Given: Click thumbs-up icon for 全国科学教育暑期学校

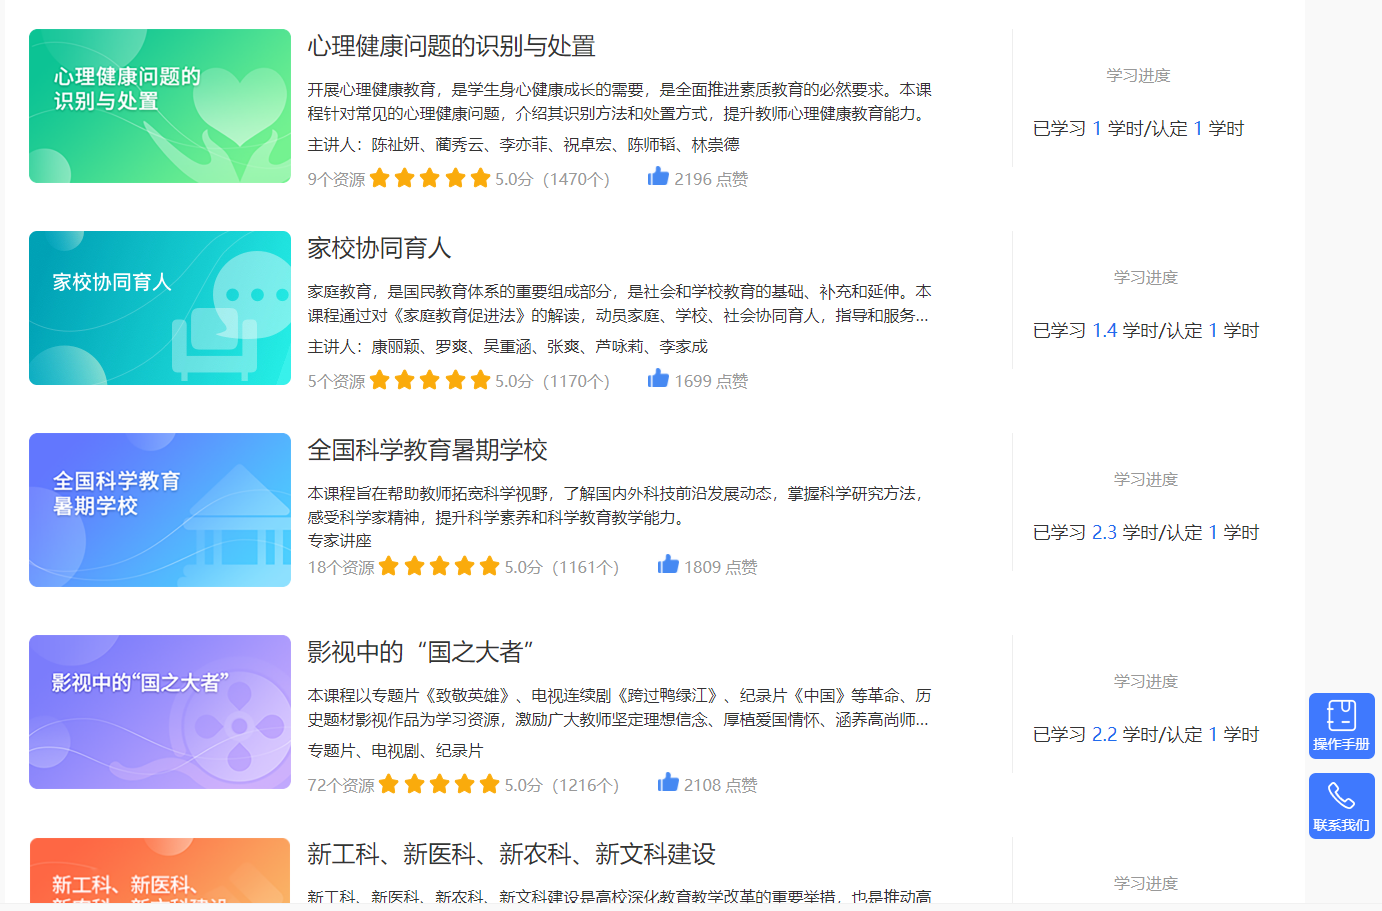Looking at the screenshot, I should click(668, 565).
